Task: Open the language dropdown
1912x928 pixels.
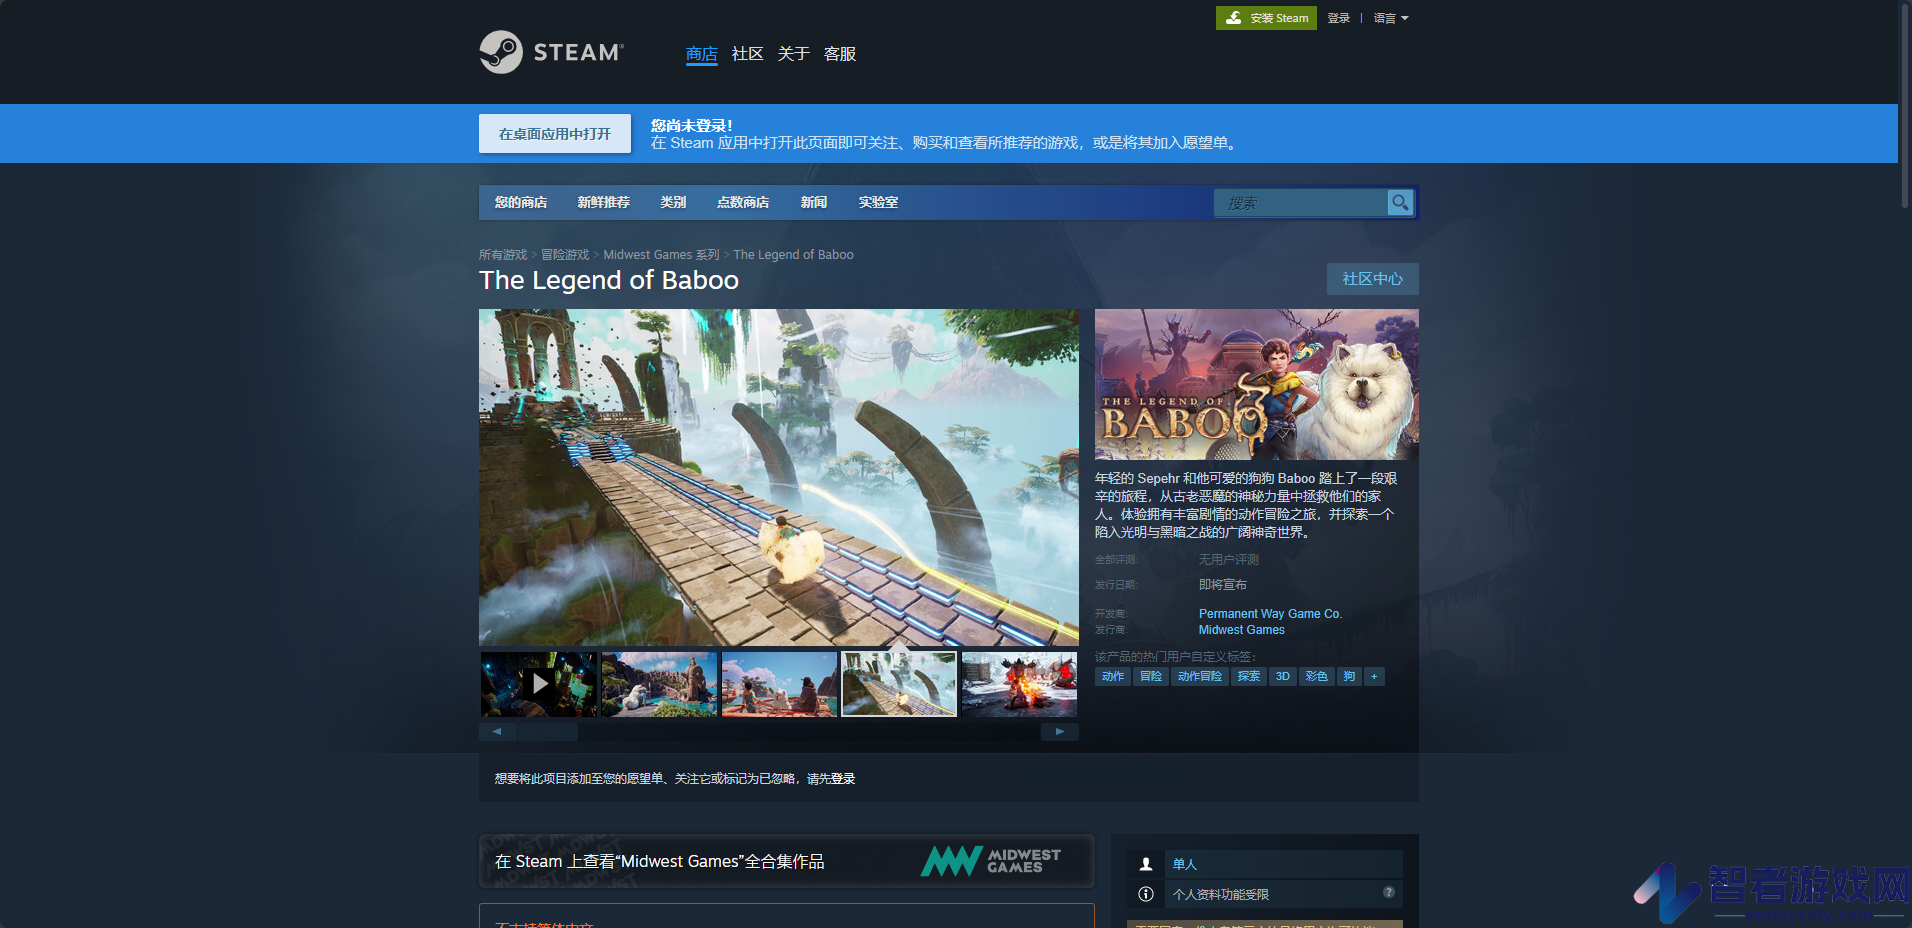Action: (x=1390, y=18)
